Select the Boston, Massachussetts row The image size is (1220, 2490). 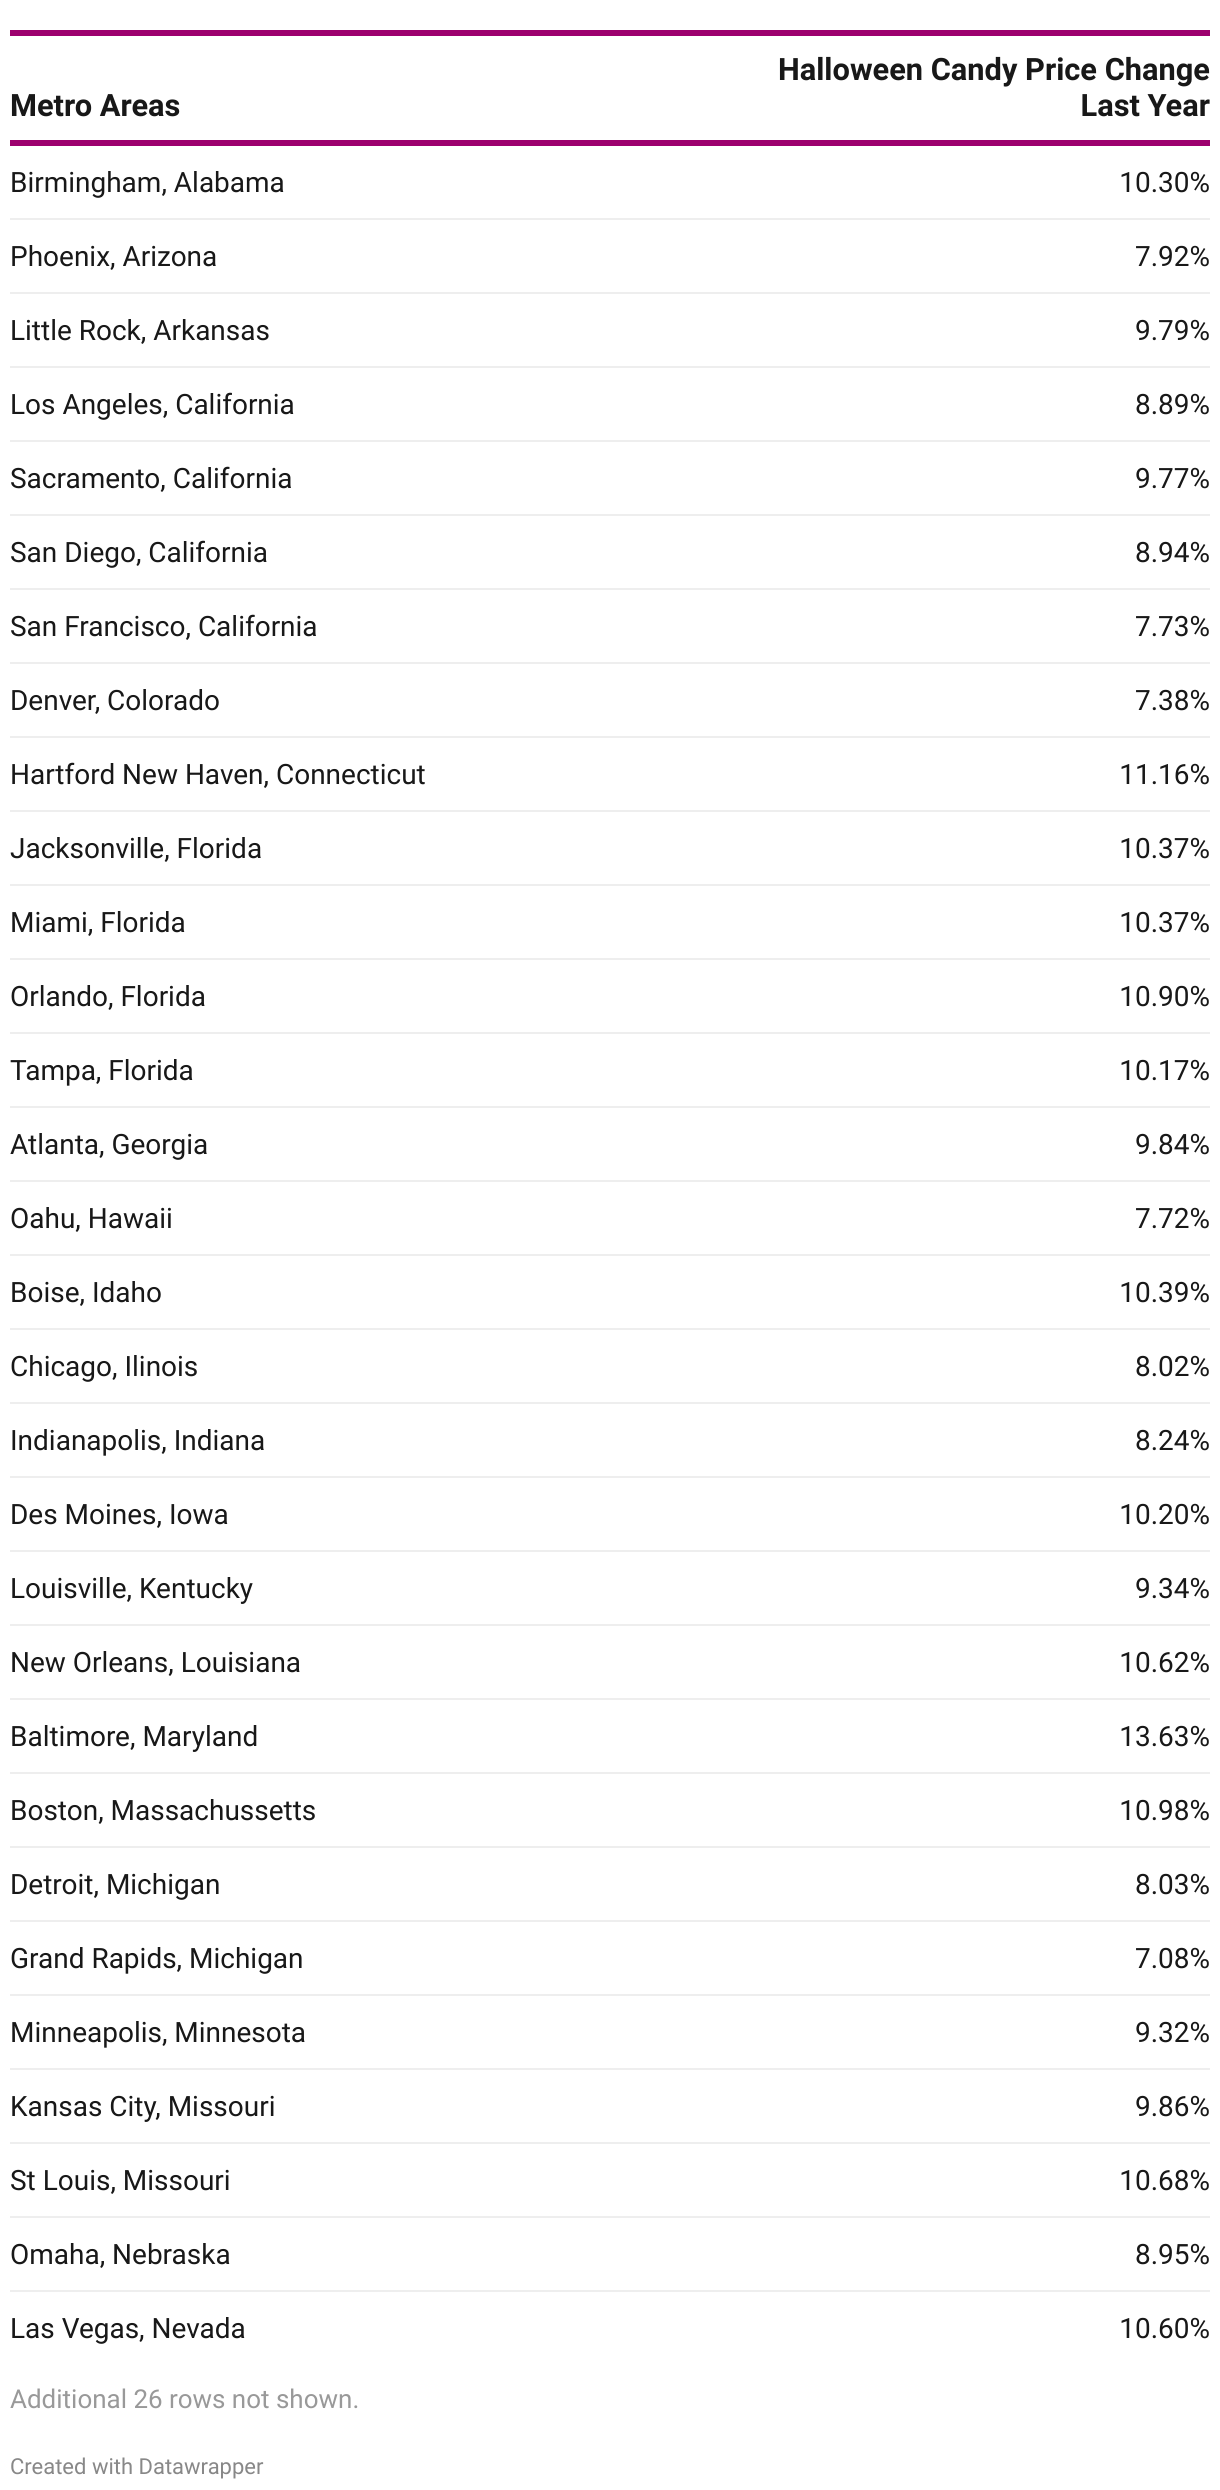610,1811
